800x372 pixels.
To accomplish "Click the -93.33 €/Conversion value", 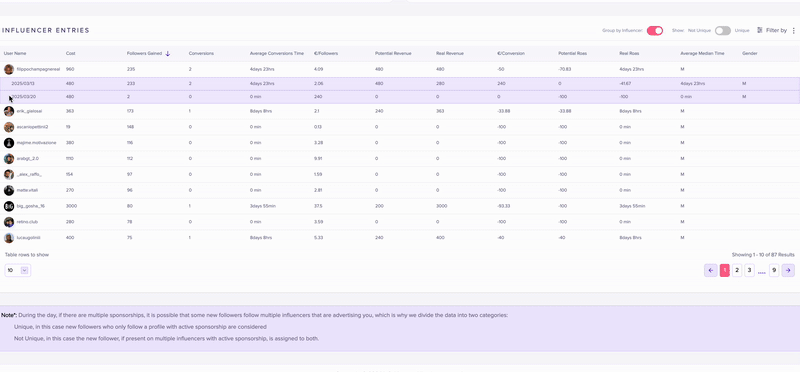I will point(503,206).
